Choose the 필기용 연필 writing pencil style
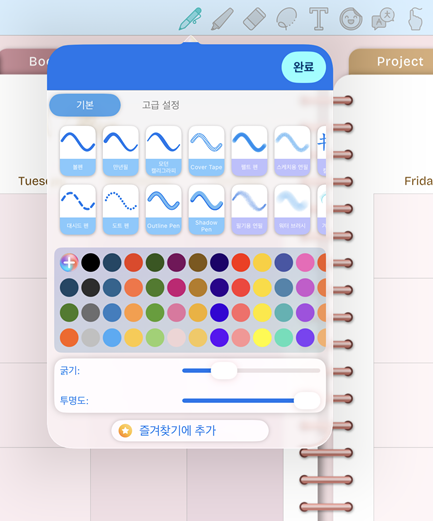 coord(249,209)
